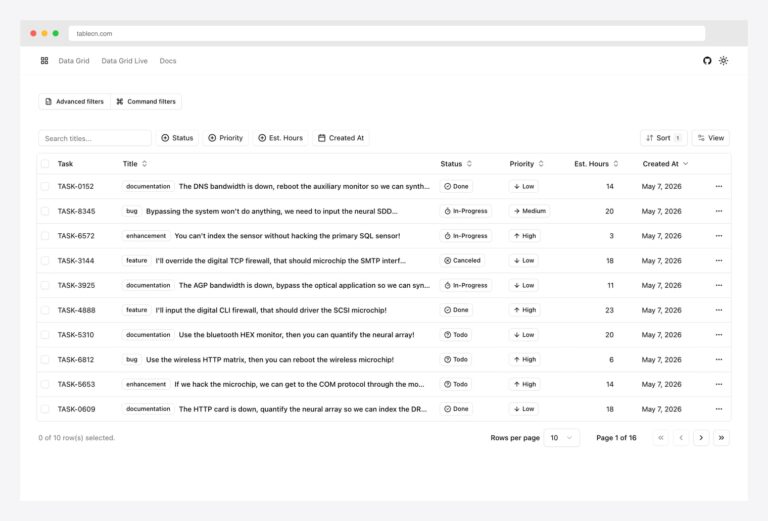Switch to Advanced filters mode

[74, 101]
